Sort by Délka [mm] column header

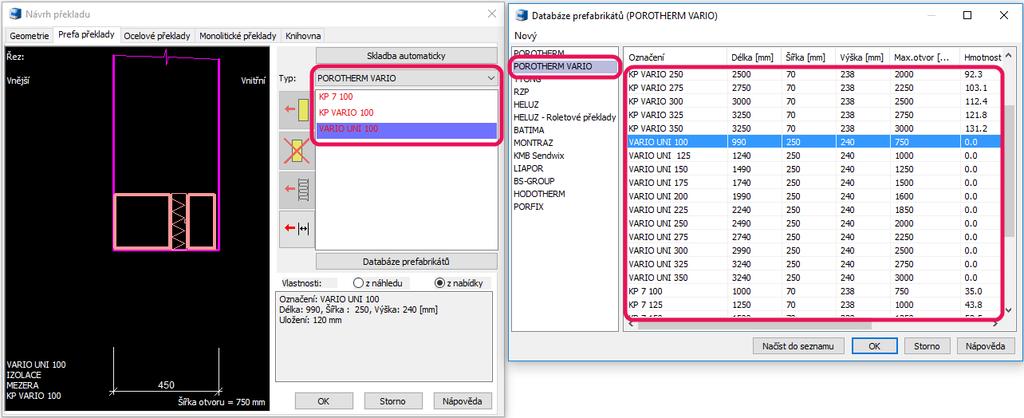click(x=754, y=57)
